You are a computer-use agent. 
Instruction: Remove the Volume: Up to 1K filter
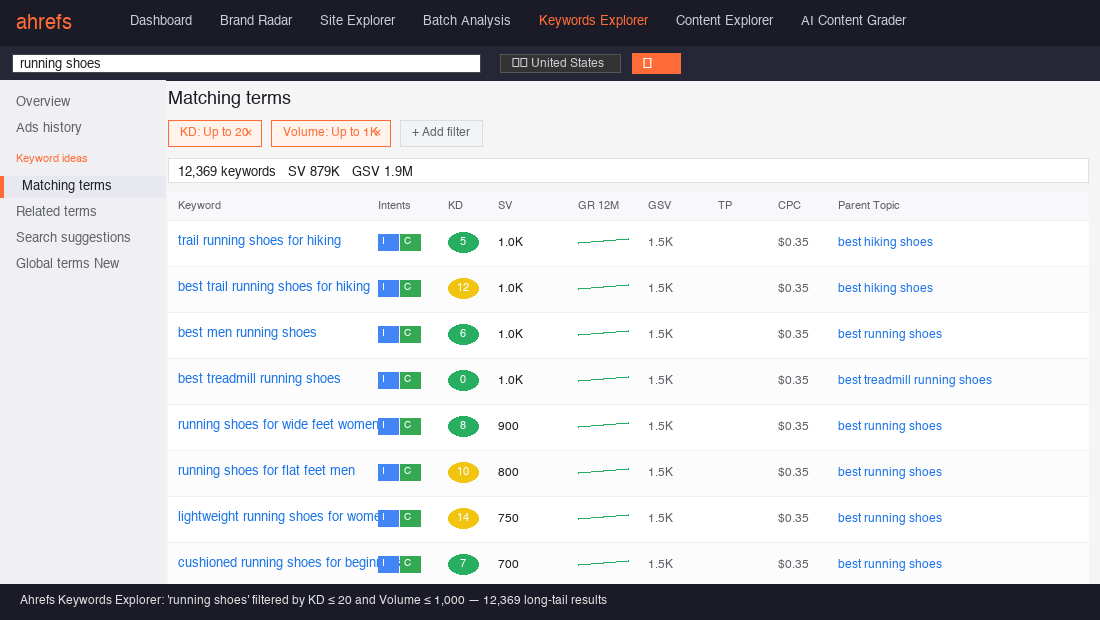377,133
